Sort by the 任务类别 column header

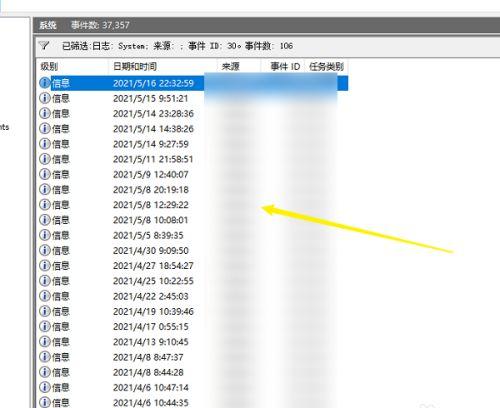click(326, 66)
